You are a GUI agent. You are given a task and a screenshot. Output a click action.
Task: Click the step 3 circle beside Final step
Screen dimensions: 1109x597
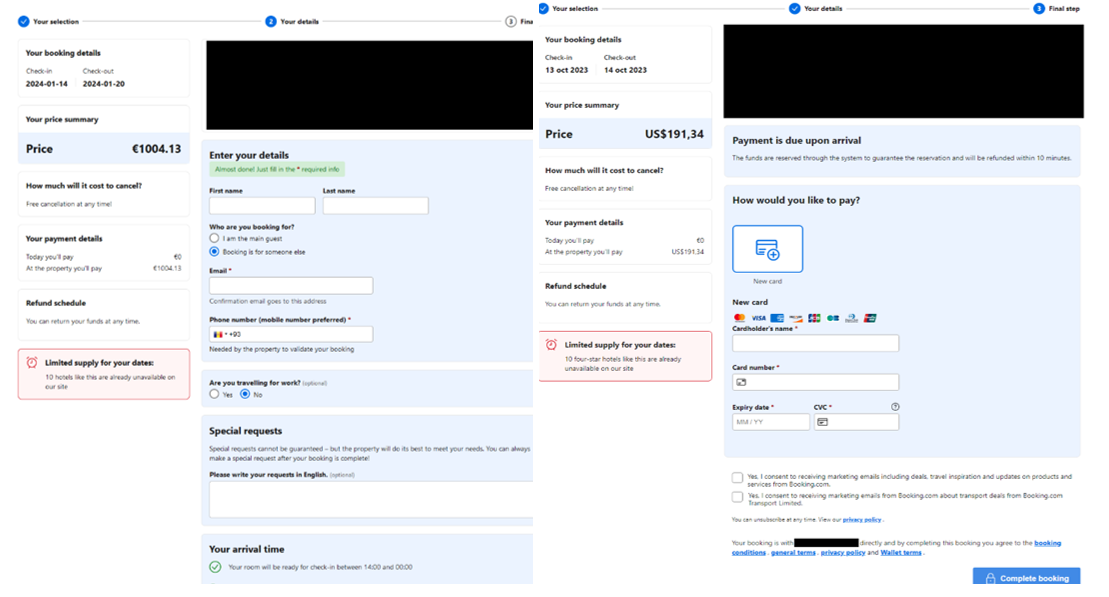coord(1038,8)
